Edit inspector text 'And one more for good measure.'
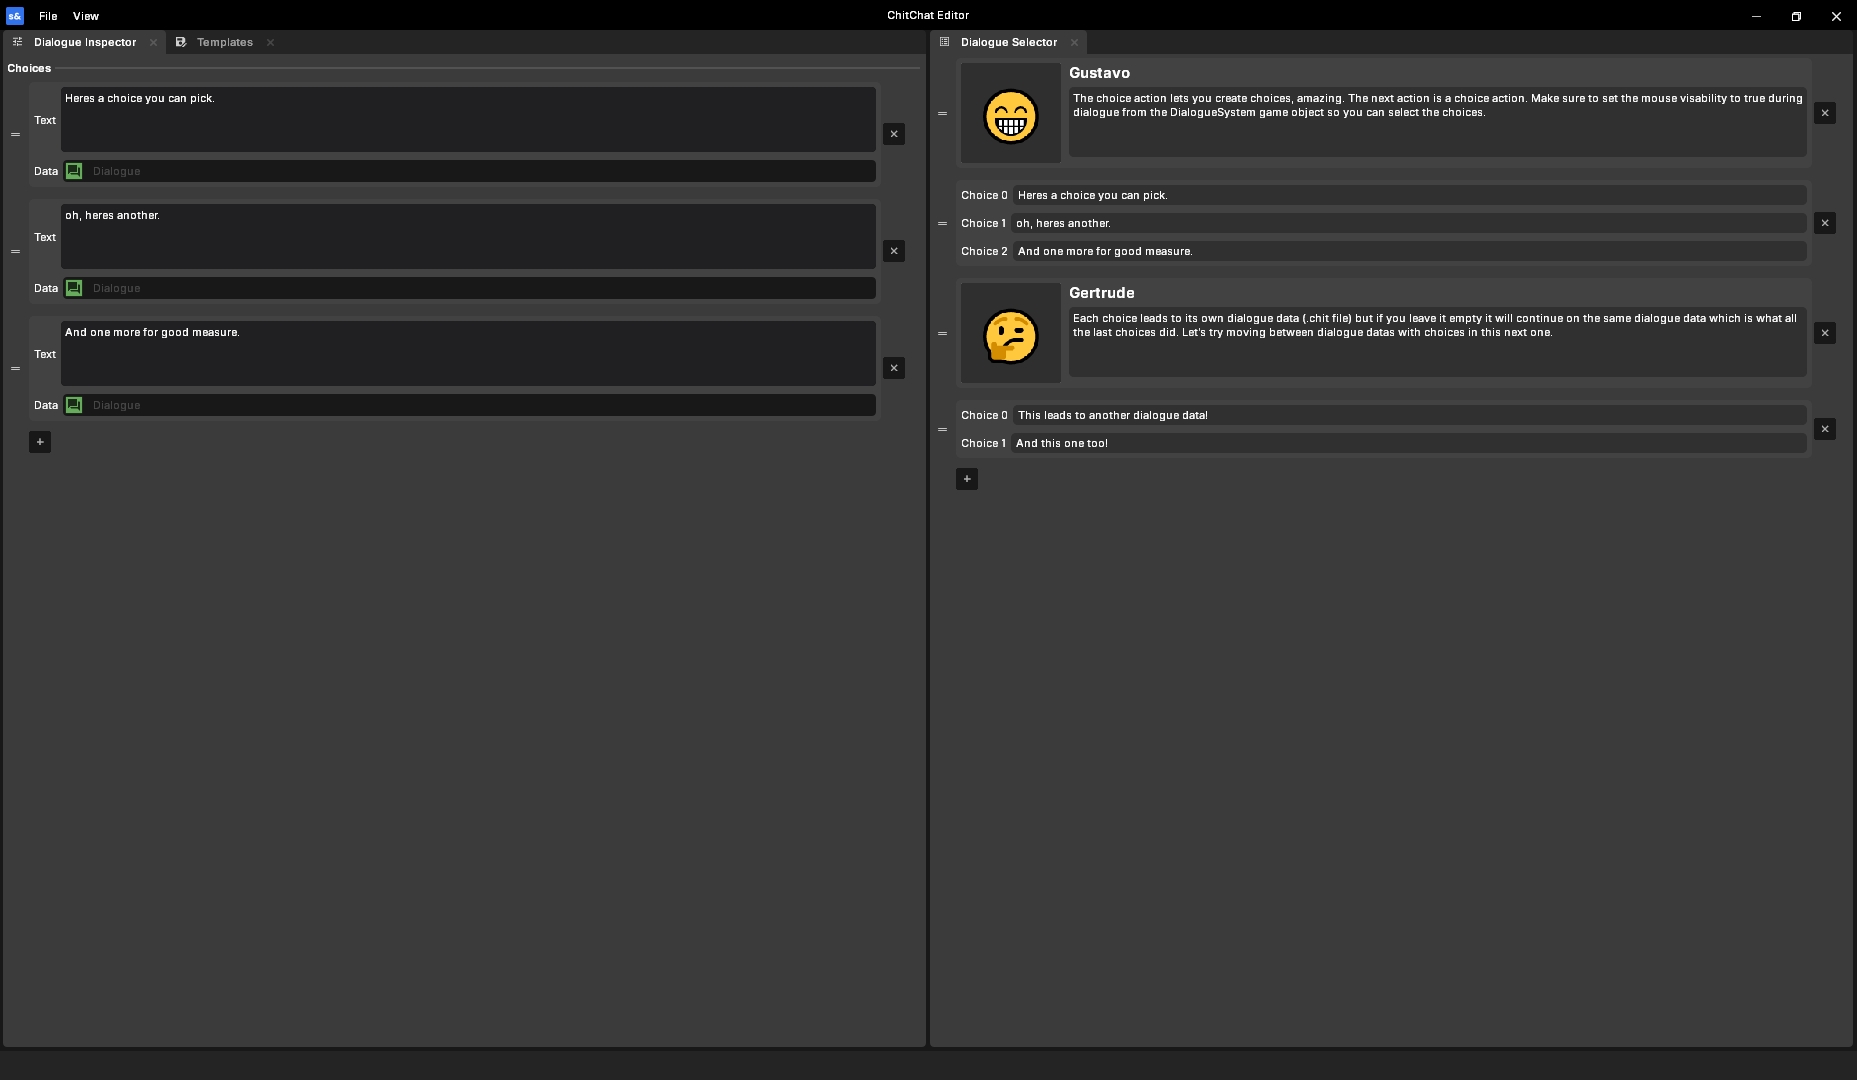The height and width of the screenshot is (1080, 1857). (x=468, y=354)
